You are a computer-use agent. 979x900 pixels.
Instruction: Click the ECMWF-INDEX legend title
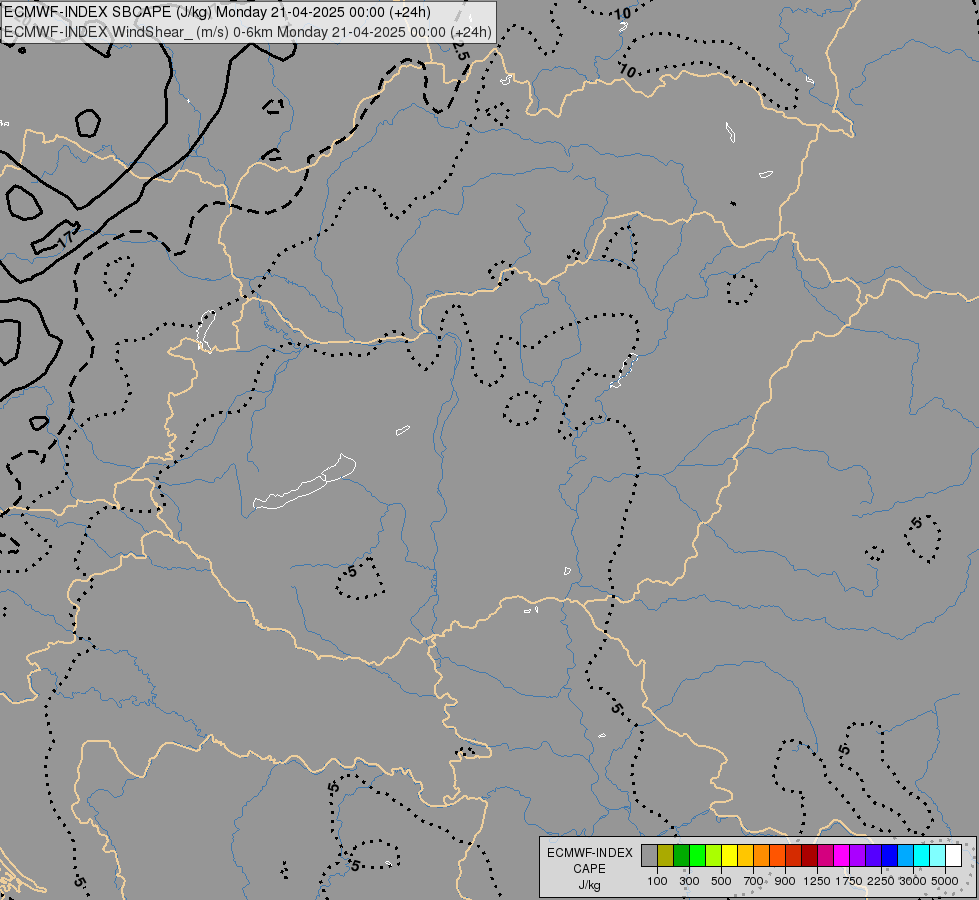click(x=589, y=853)
